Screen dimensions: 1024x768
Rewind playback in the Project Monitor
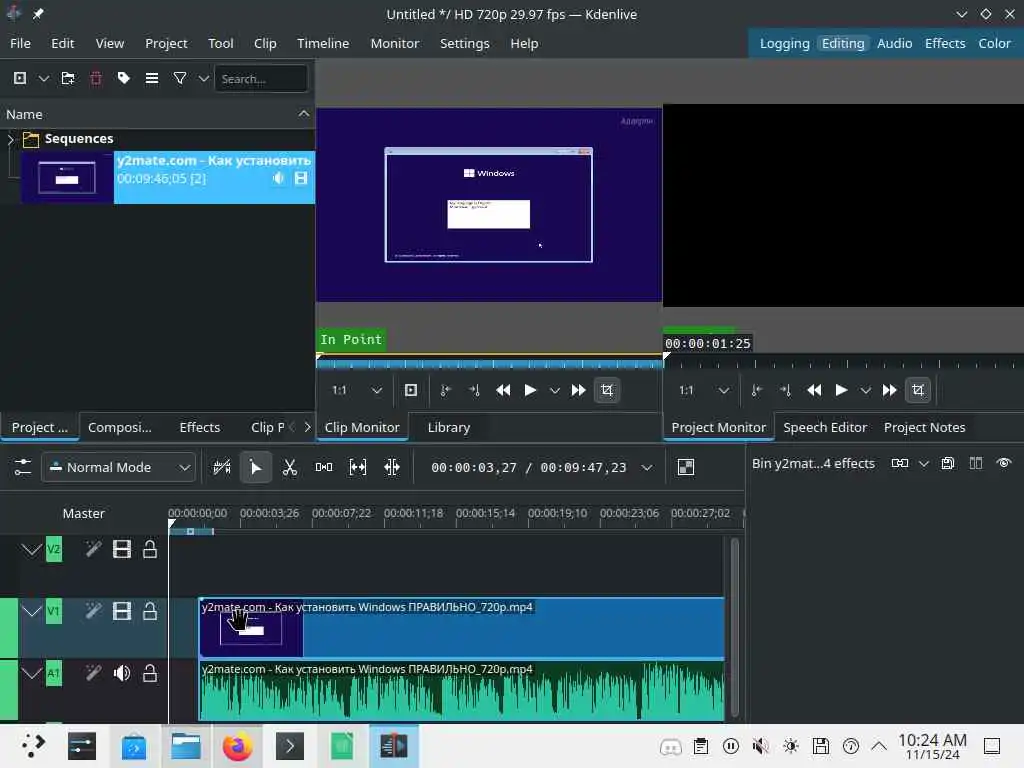[x=814, y=391]
